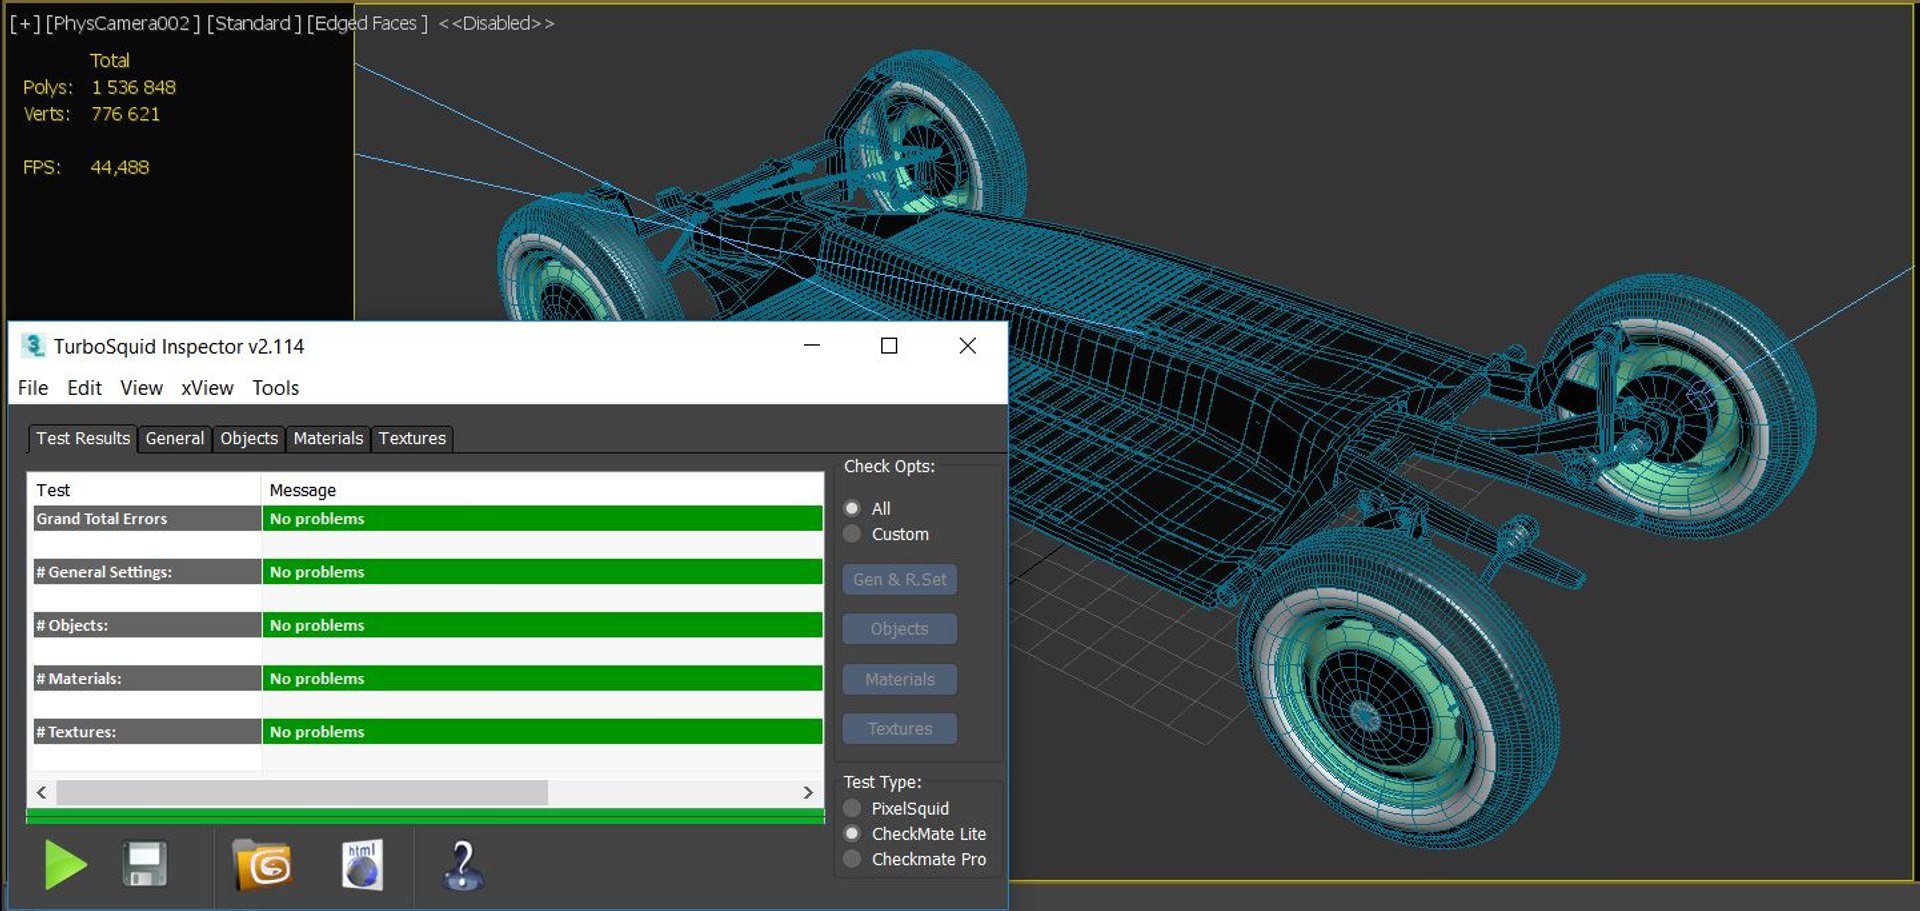Viewport: 1920px width, 911px height.
Task: Switch to the Textures tab
Action: click(x=412, y=438)
